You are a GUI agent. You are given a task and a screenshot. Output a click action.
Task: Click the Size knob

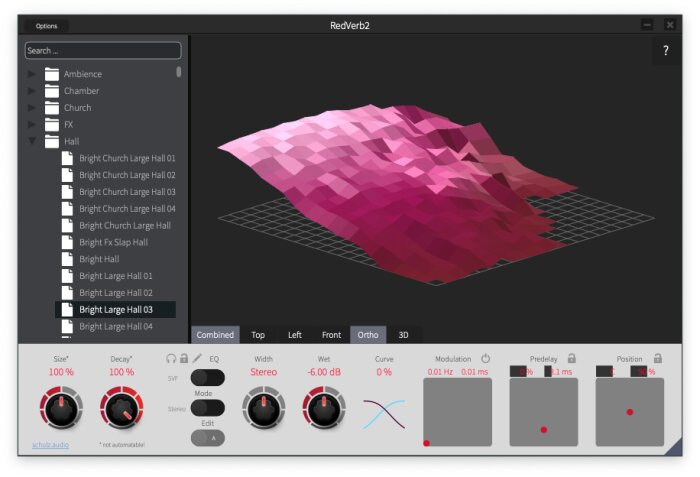click(x=61, y=408)
